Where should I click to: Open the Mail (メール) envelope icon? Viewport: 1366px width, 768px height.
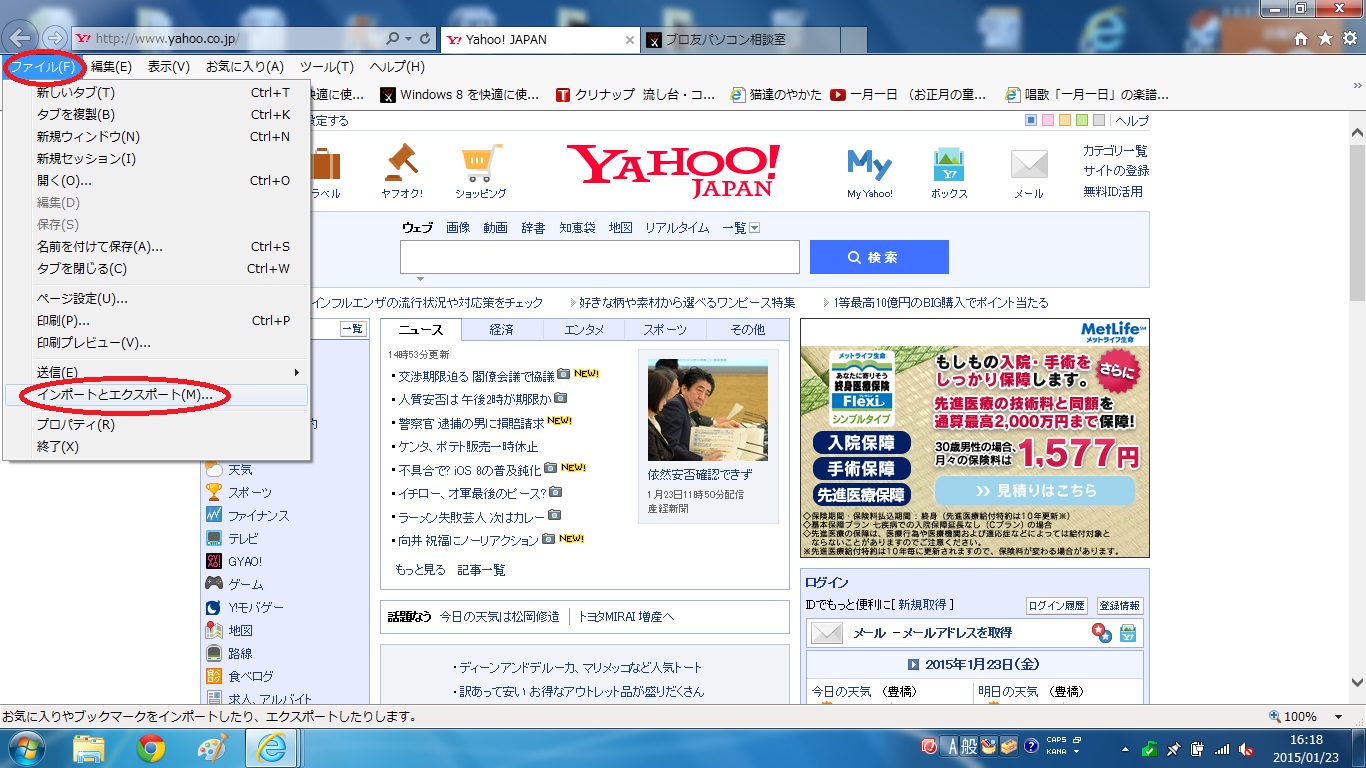pos(1028,164)
